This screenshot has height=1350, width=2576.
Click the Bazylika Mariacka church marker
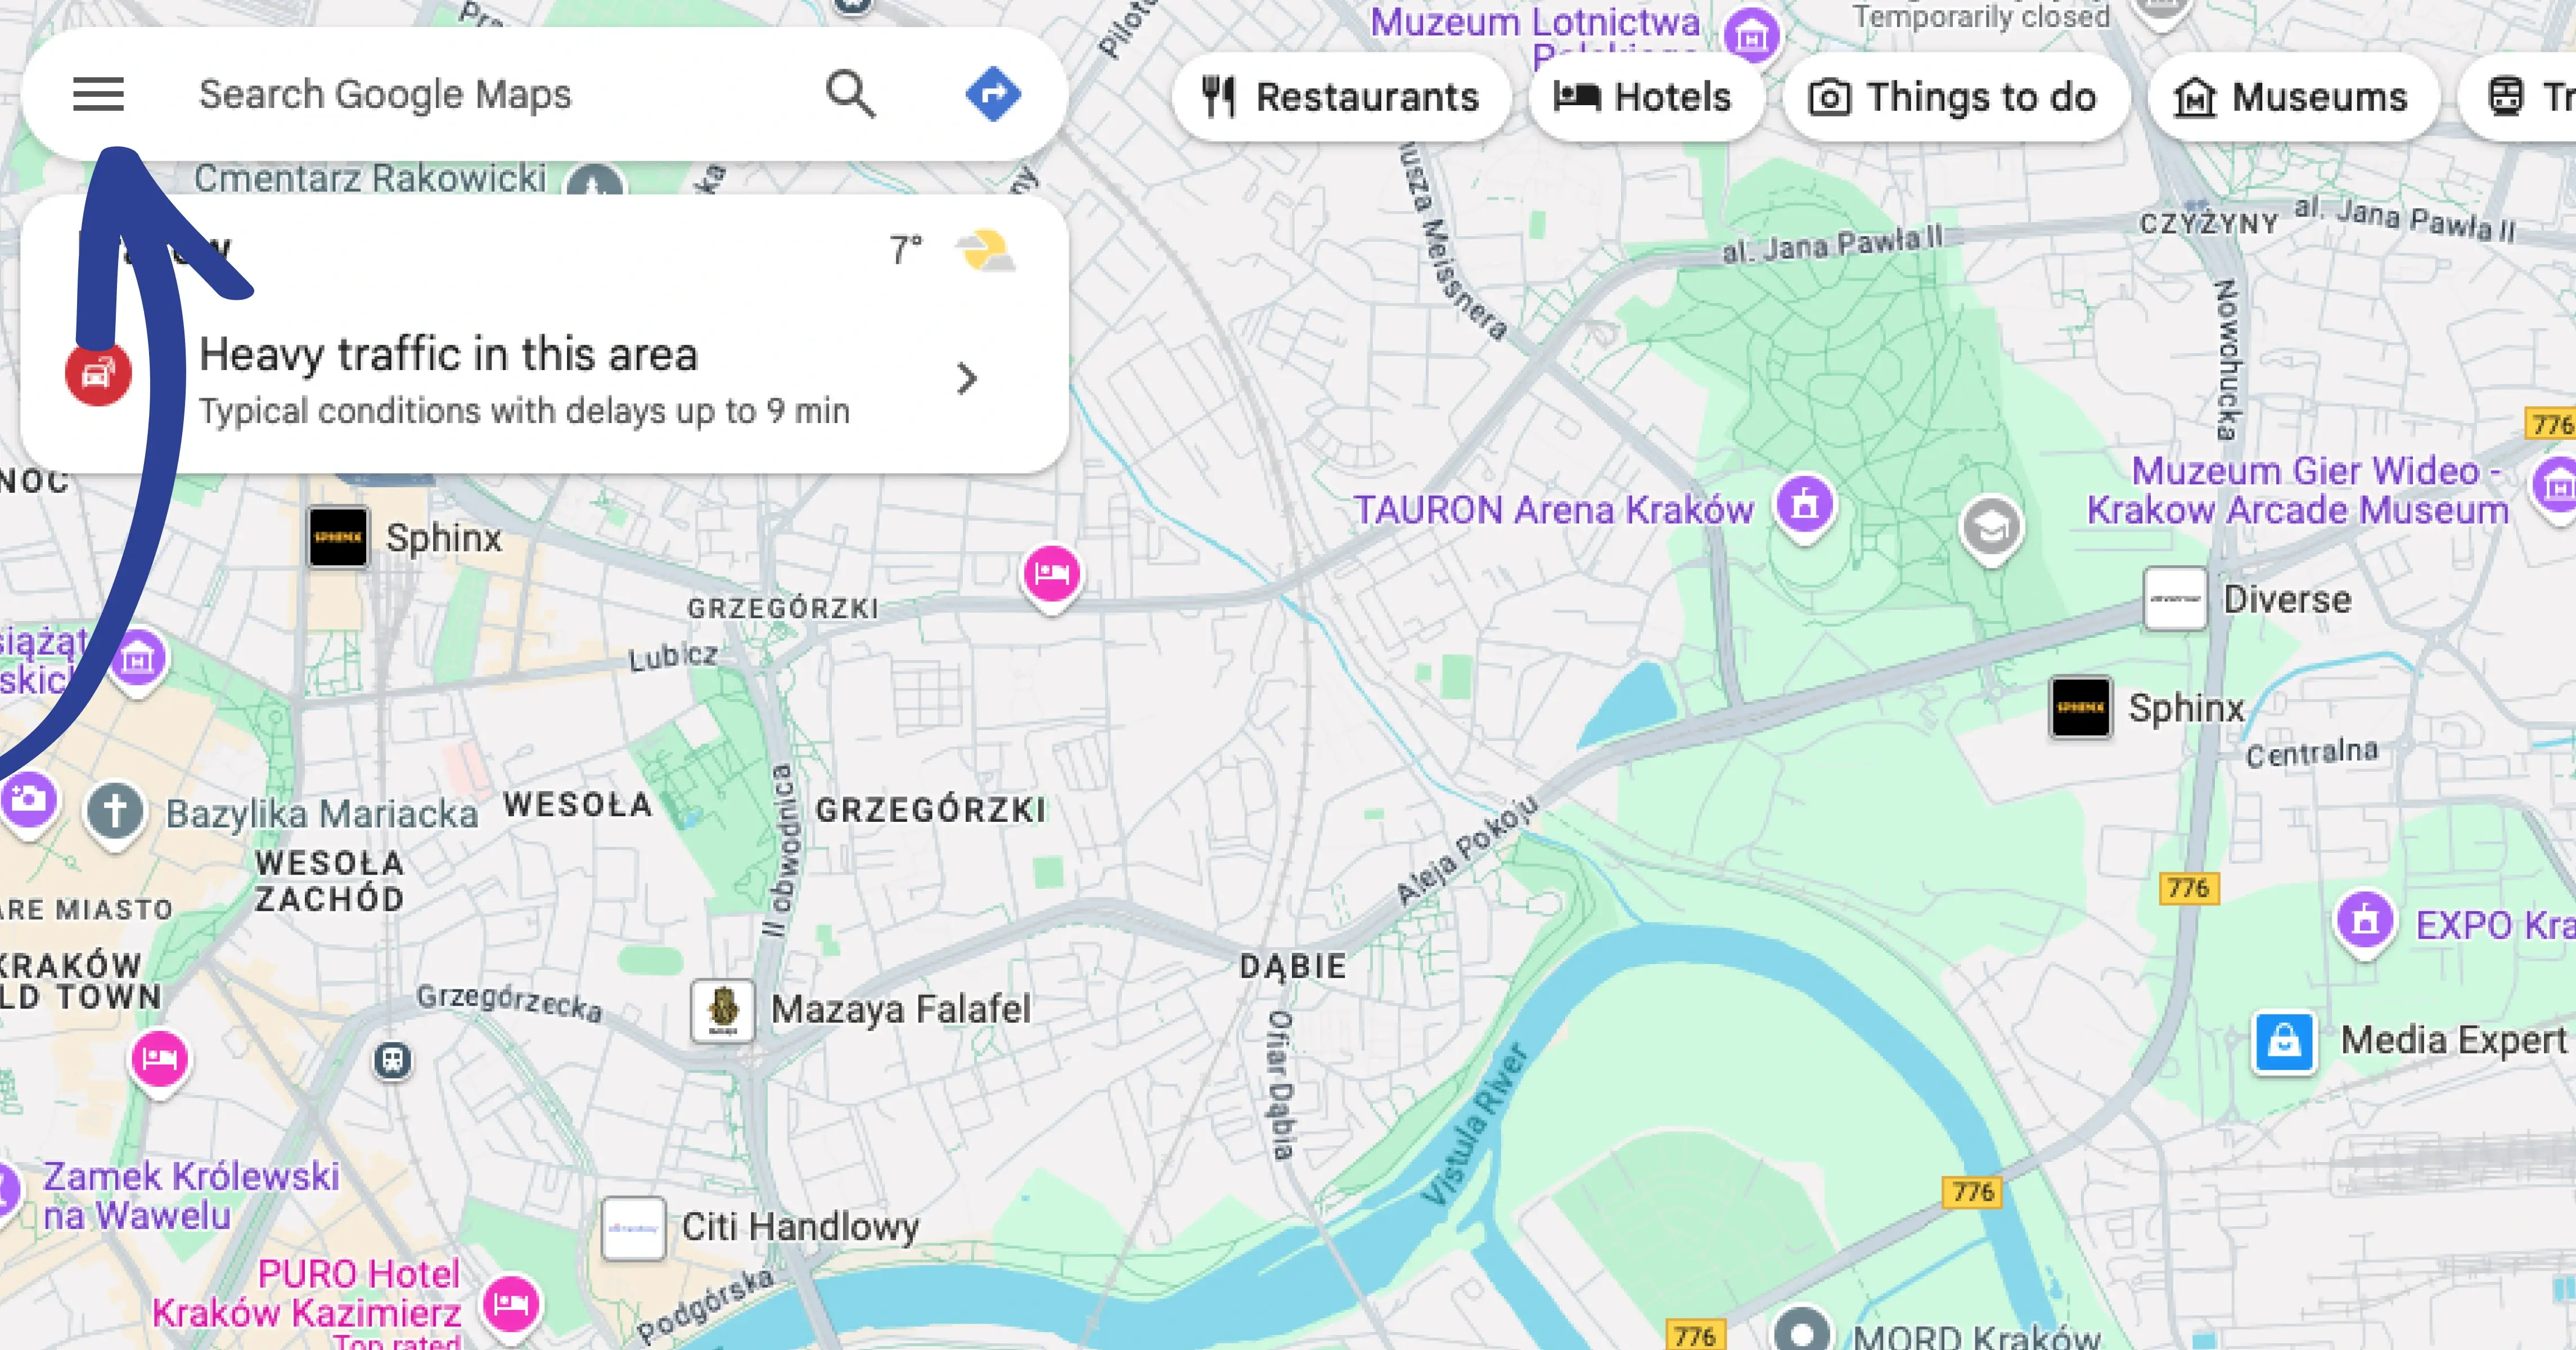pos(116,812)
